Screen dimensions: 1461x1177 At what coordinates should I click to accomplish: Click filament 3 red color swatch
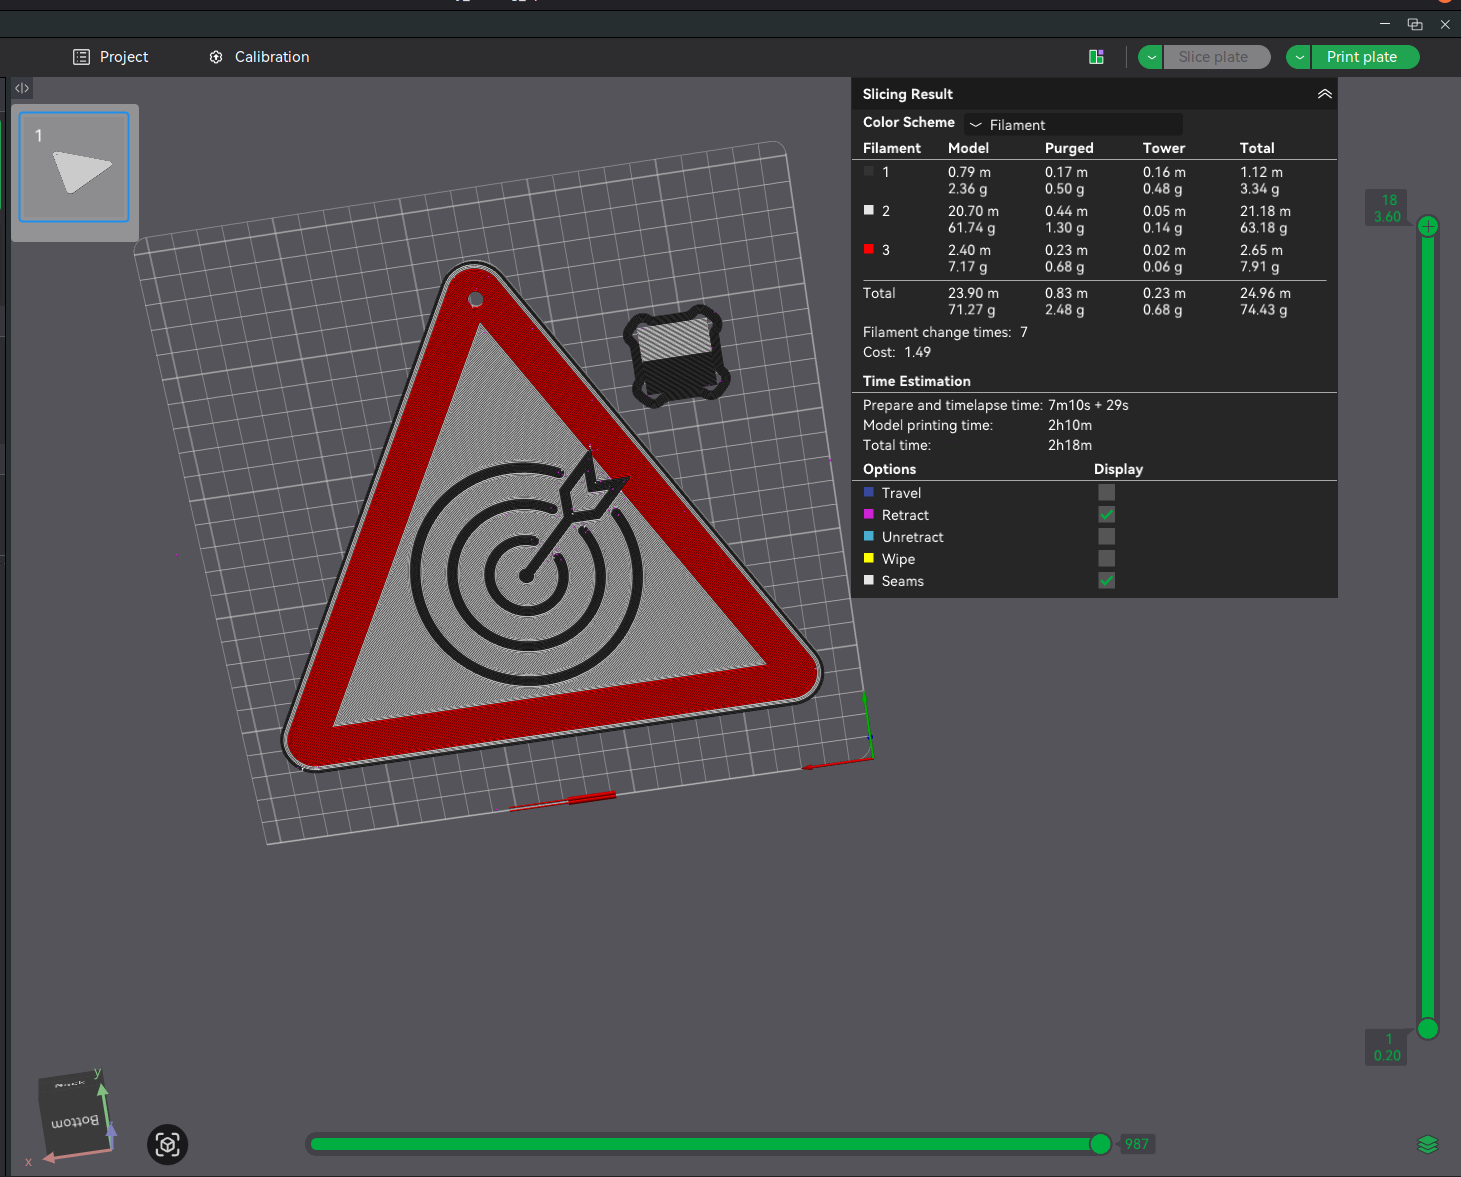tap(869, 249)
